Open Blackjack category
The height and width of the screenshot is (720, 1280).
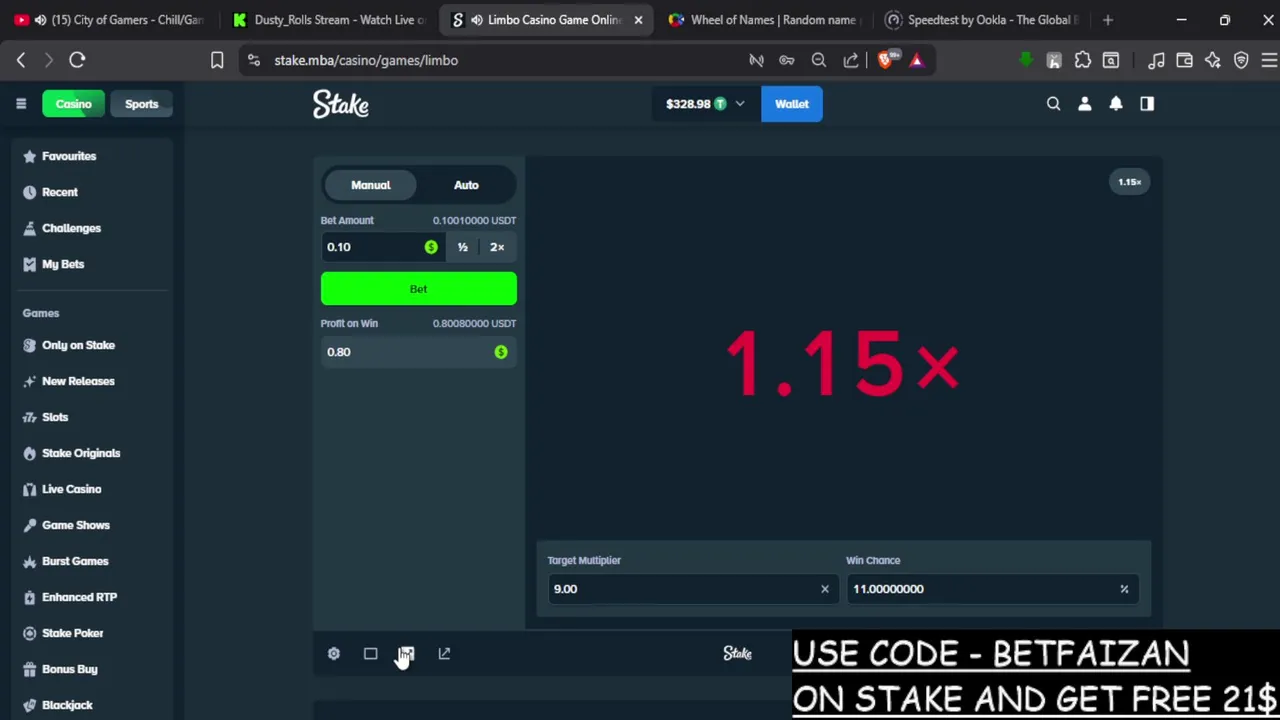click(x=67, y=705)
